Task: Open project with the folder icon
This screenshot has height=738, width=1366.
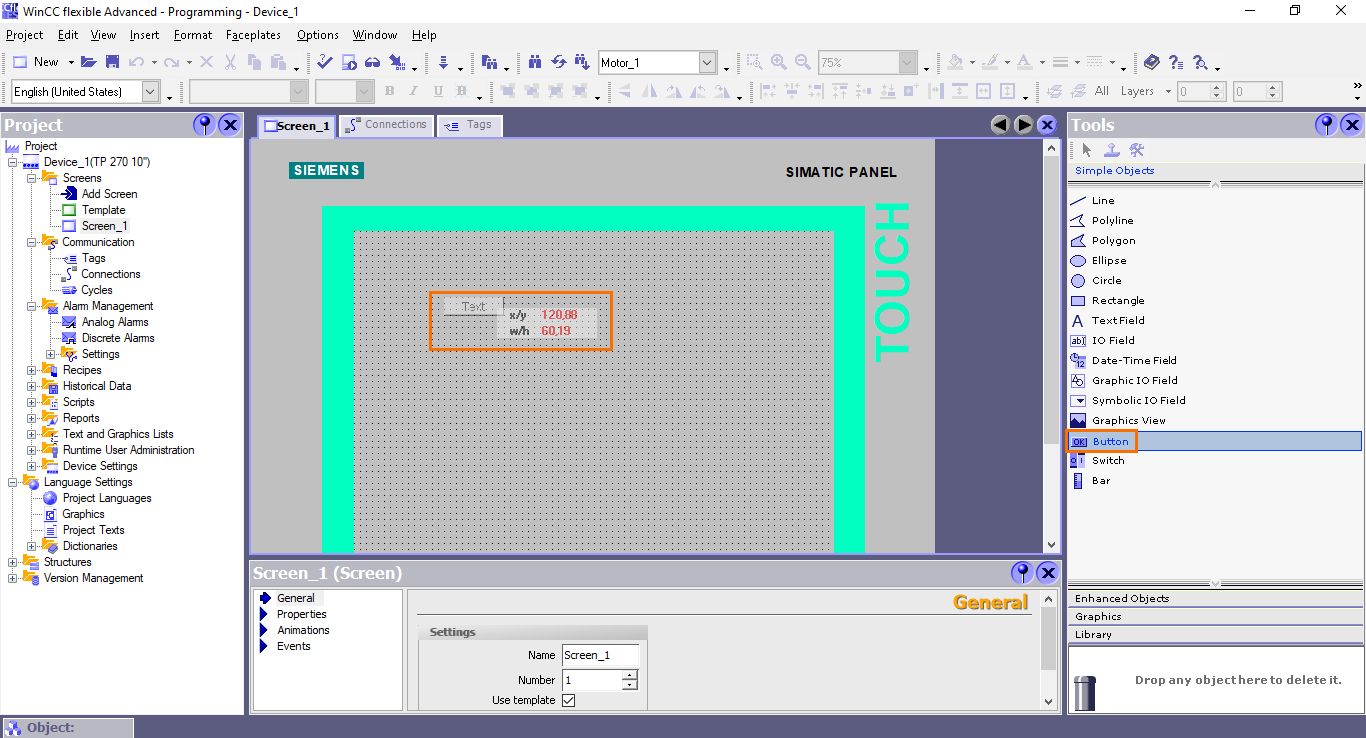Action: click(89, 62)
